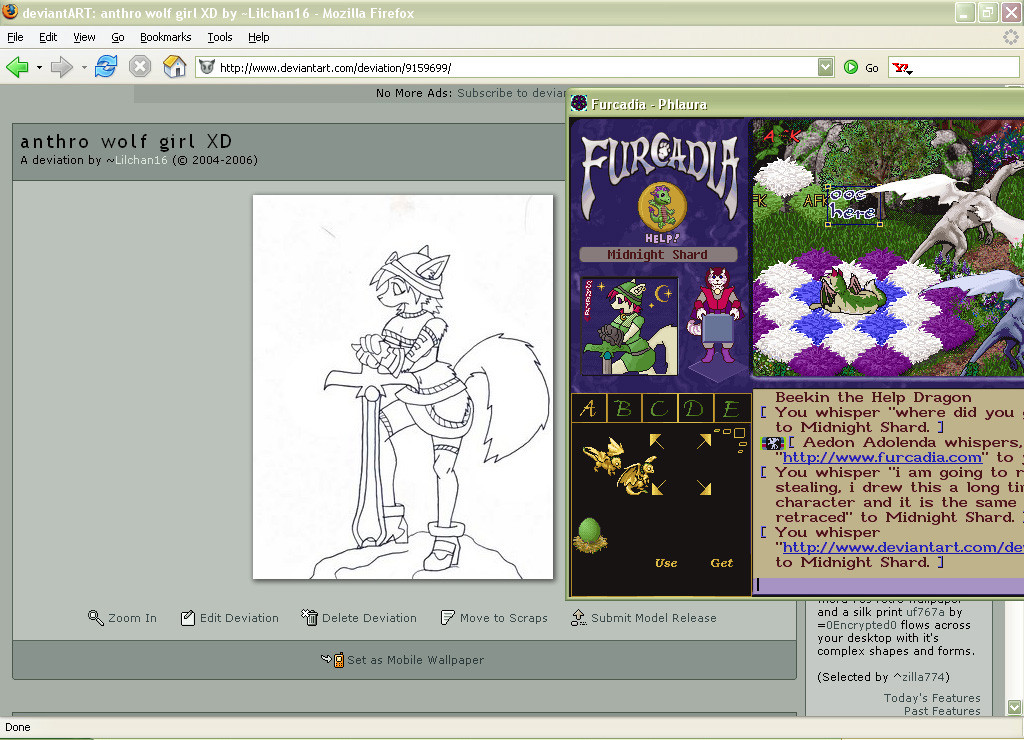Viewport: 1024px width, 740px height.
Task: Click the site favicon in the address bar
Action: (x=207, y=67)
